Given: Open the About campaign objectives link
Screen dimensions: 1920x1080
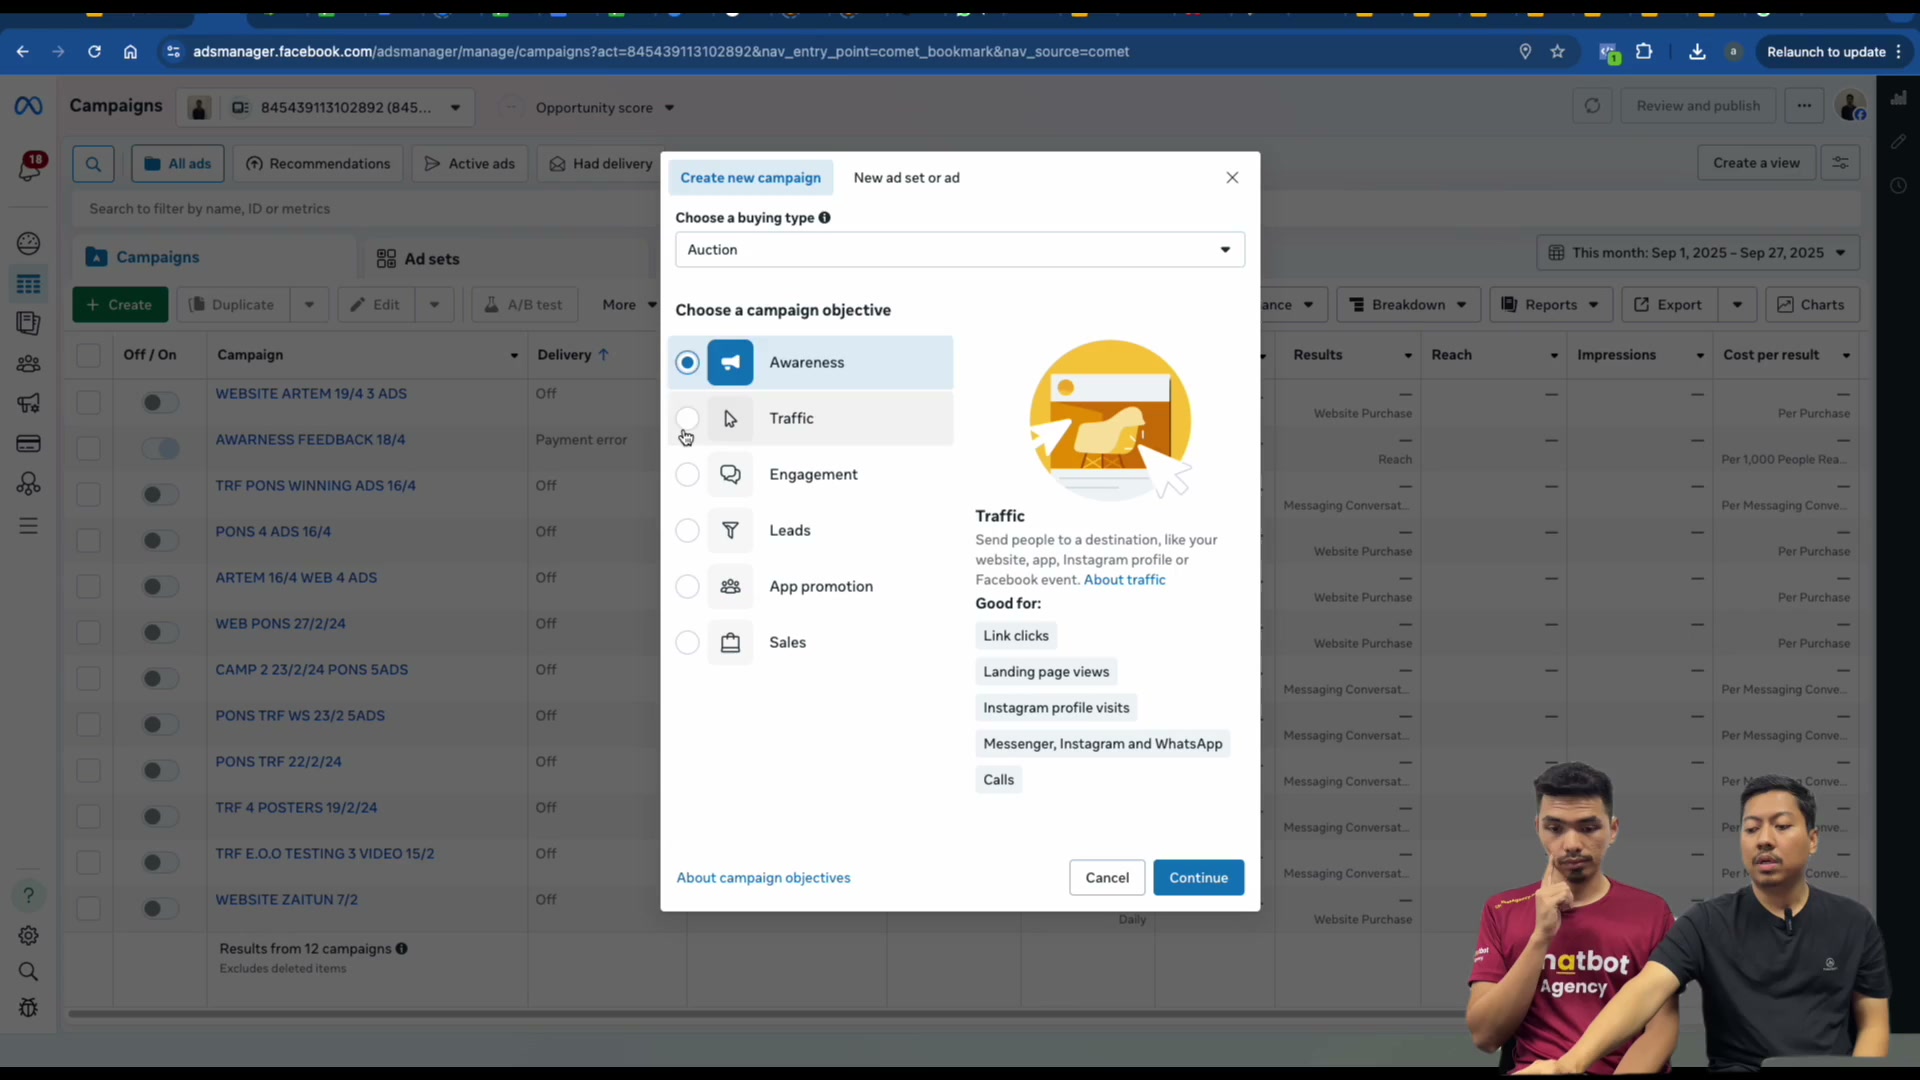Looking at the screenshot, I should pyautogui.click(x=763, y=878).
